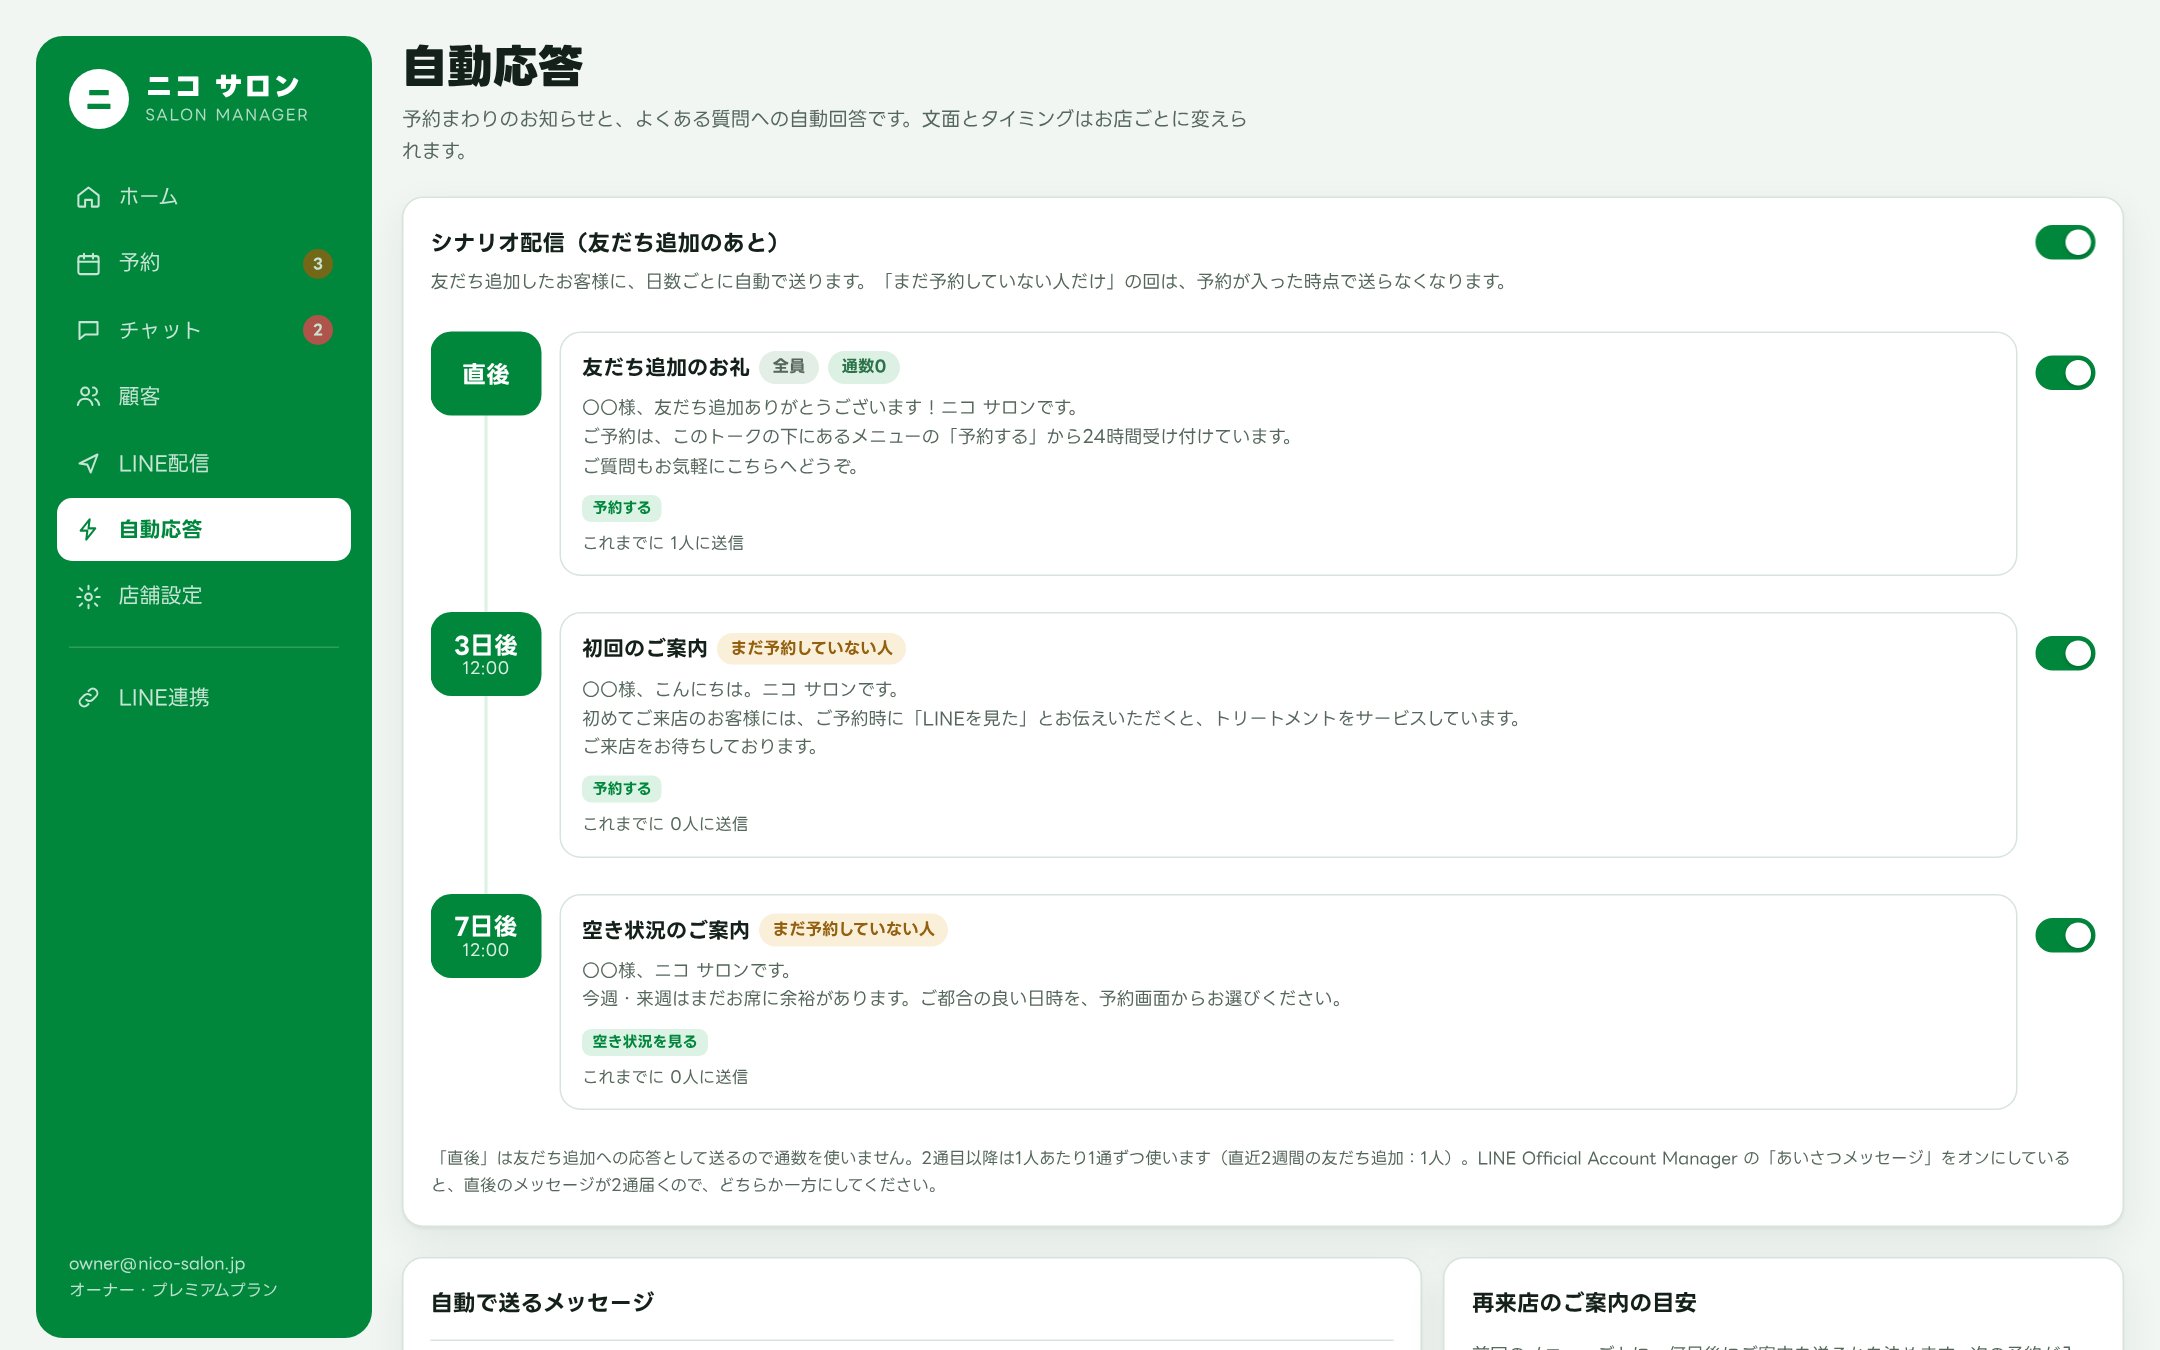The image size is (2160, 1350).
Task: Click the チャット badge showing 2
Action: click(x=318, y=330)
